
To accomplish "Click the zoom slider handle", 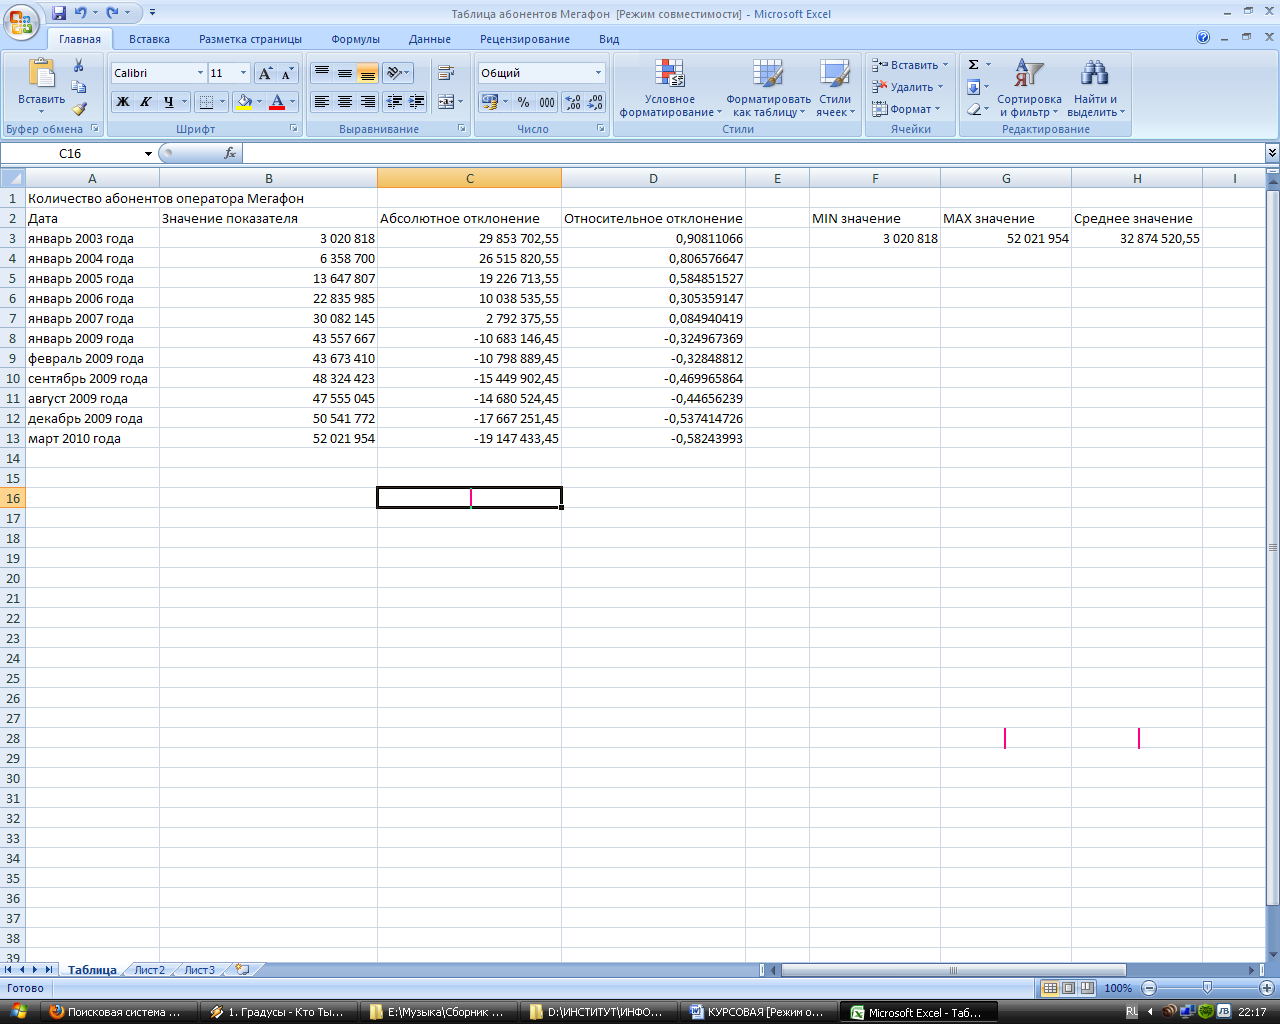I will click(1207, 988).
